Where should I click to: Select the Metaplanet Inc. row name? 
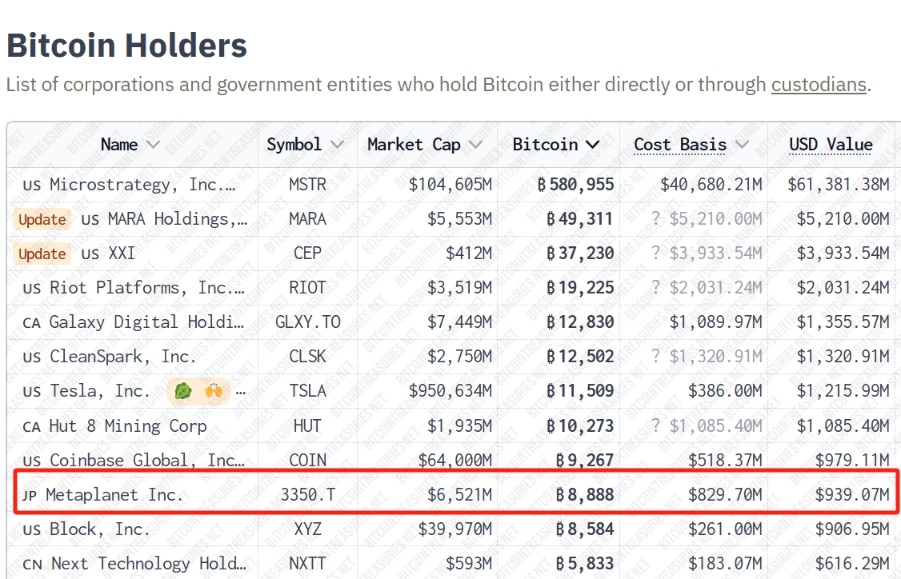[114, 494]
